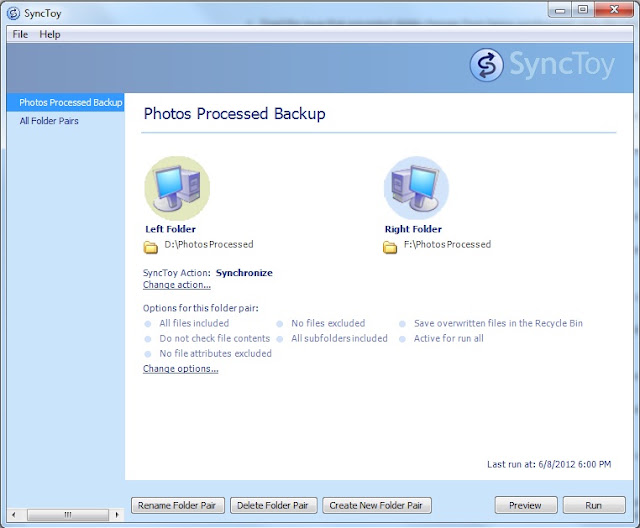Maximize the SyncToy window
Screen dimensions: 640x528
coord(583,10)
